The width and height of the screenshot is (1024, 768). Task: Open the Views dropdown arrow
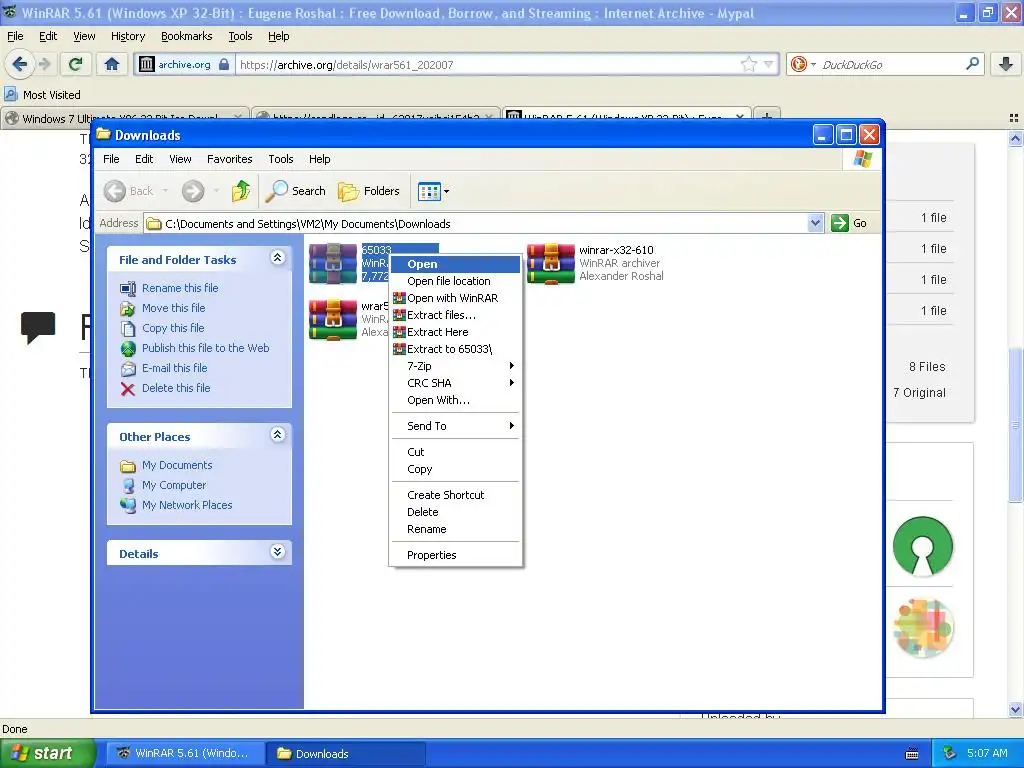[x=447, y=191]
